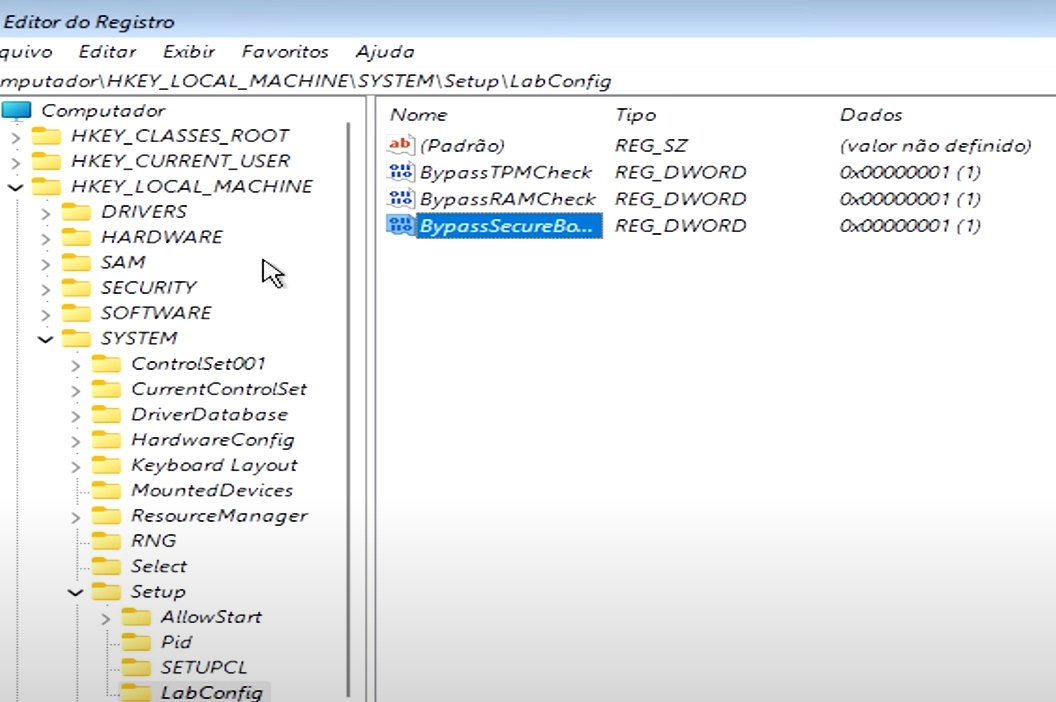The image size is (1056, 702).
Task: Select the MountedDevices key label
Action: click(x=212, y=490)
